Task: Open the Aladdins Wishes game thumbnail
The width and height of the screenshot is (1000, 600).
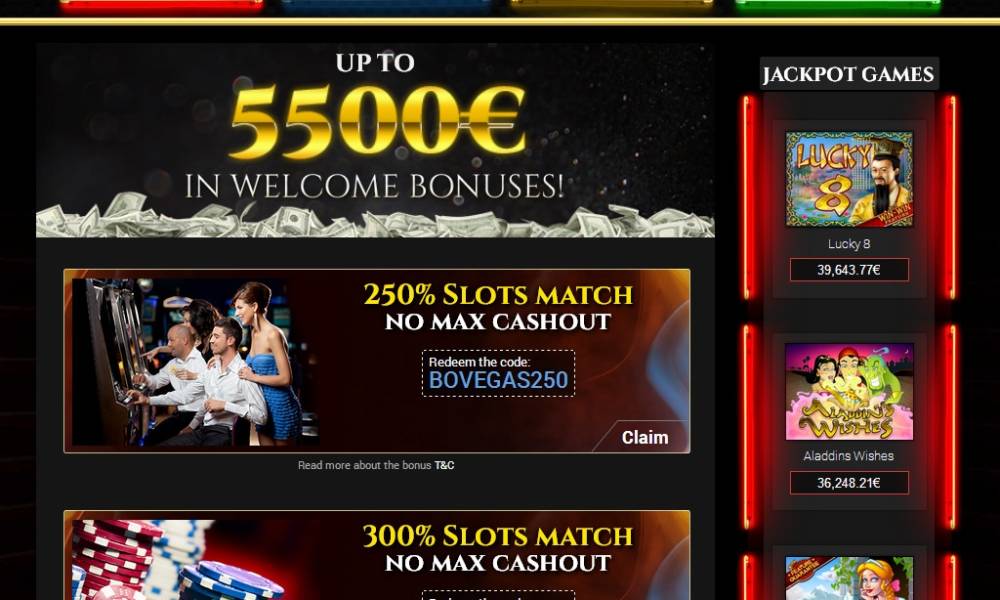Action: pos(849,391)
